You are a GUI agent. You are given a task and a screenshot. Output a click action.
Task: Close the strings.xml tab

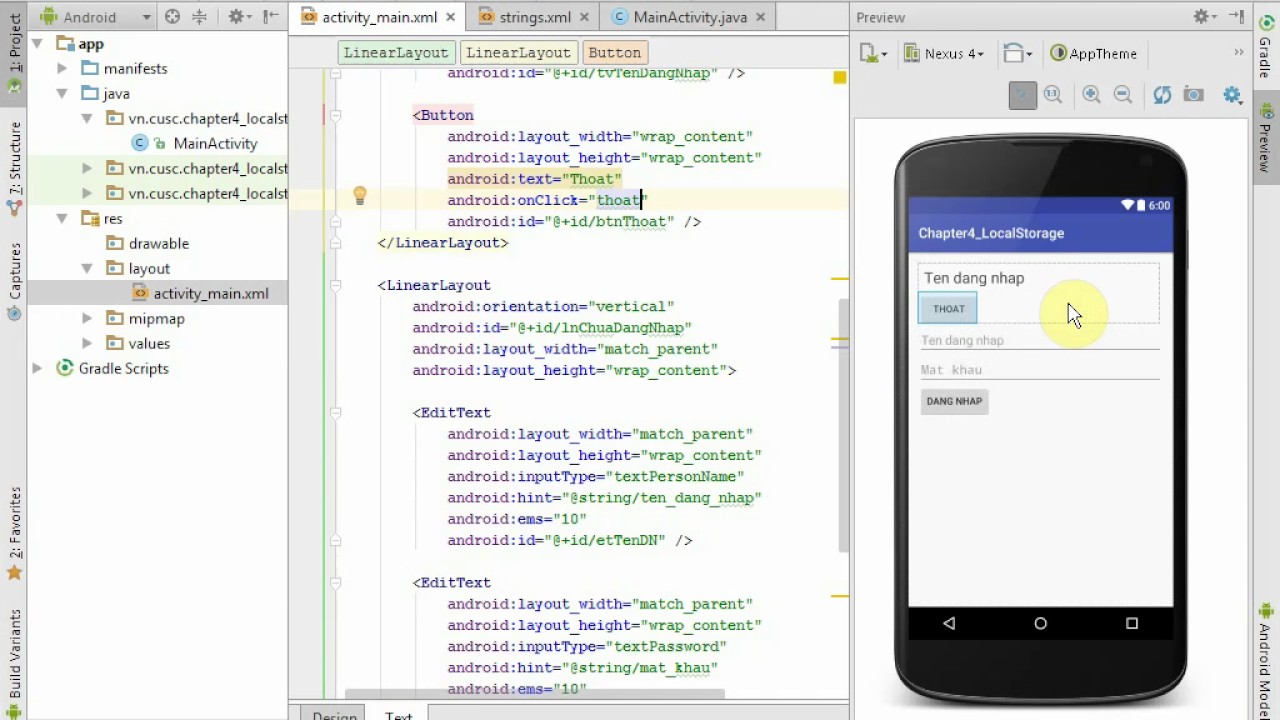point(585,17)
